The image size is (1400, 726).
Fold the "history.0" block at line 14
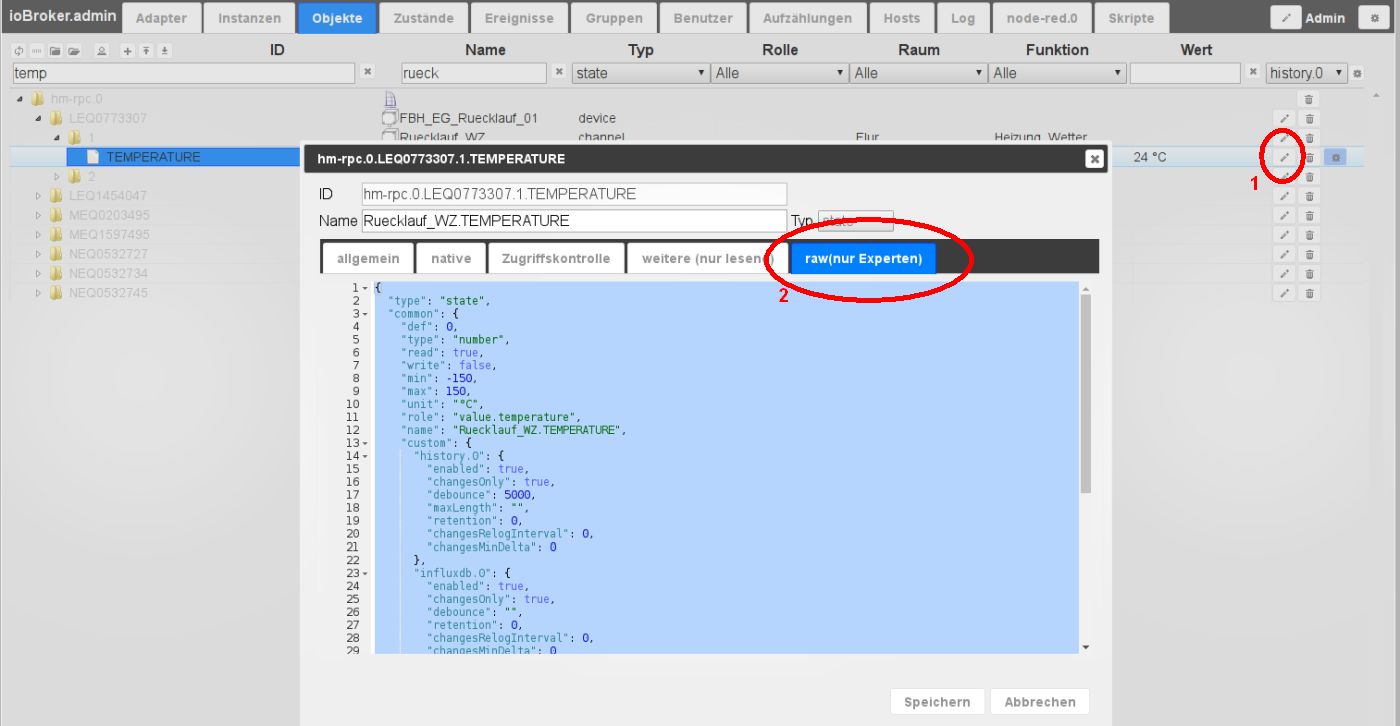click(x=365, y=456)
